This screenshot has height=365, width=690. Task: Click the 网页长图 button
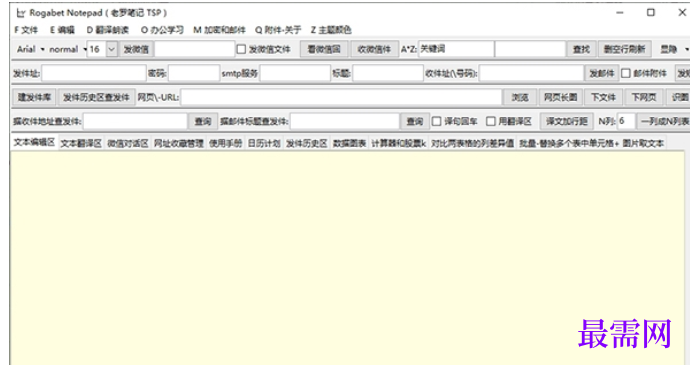(x=560, y=97)
